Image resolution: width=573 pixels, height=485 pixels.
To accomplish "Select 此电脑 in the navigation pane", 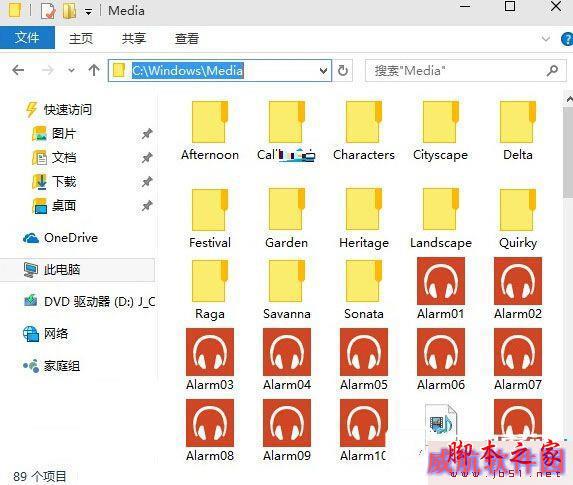I will pos(77,270).
